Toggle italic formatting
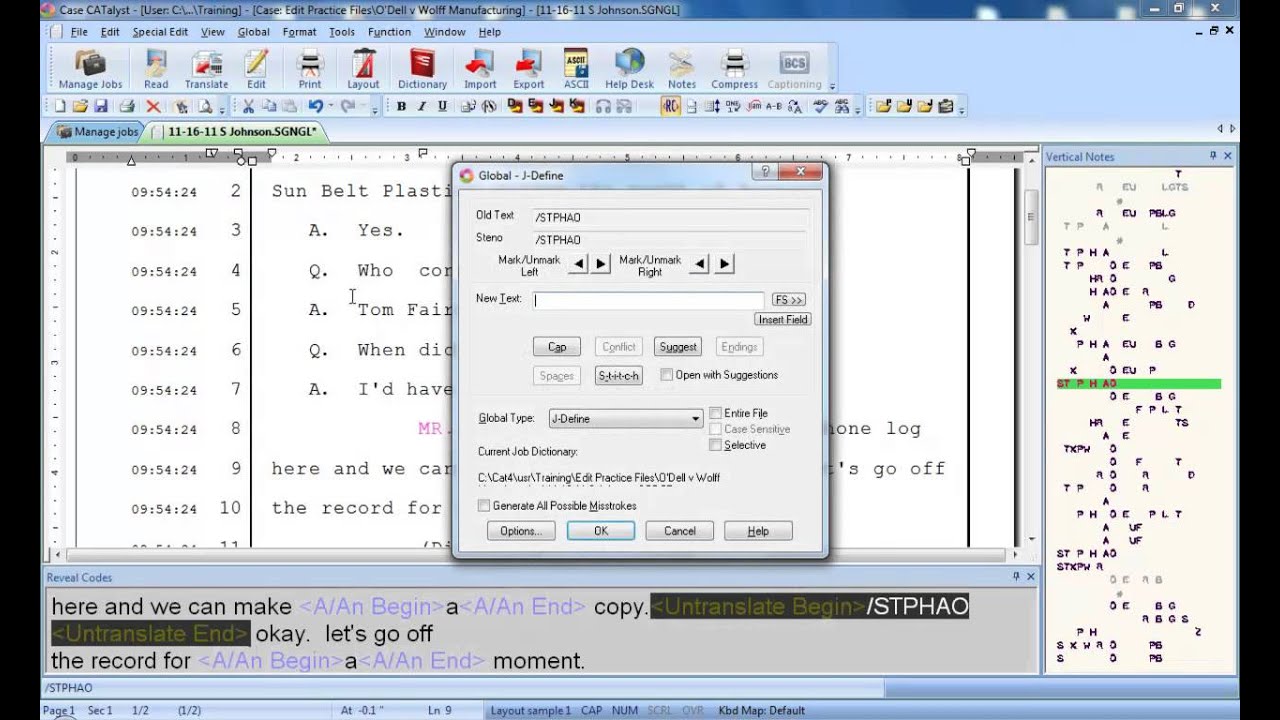 (422, 106)
